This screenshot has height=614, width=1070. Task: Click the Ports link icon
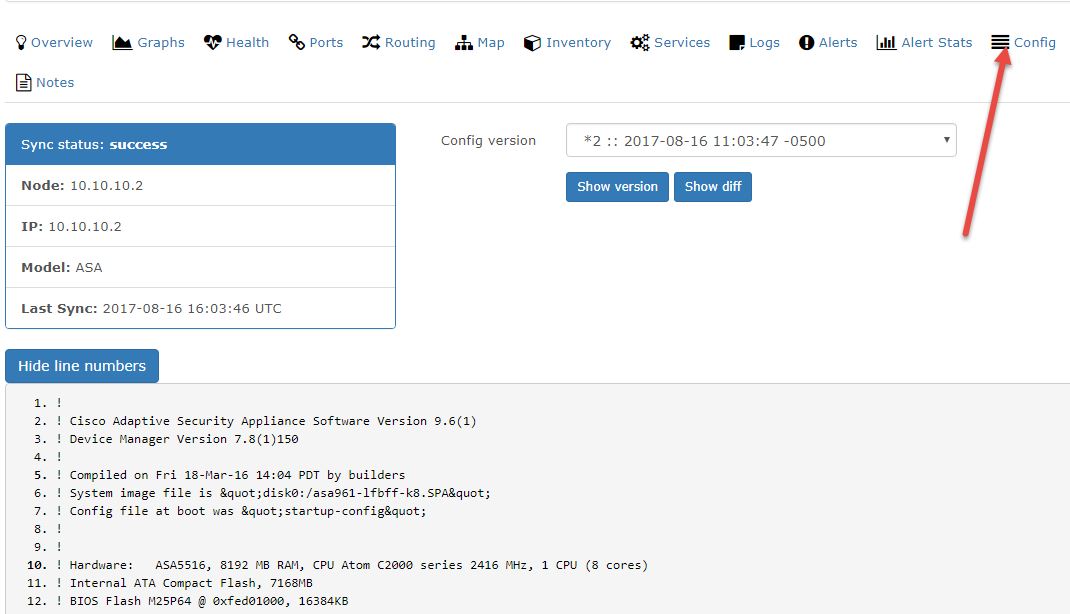click(x=296, y=42)
